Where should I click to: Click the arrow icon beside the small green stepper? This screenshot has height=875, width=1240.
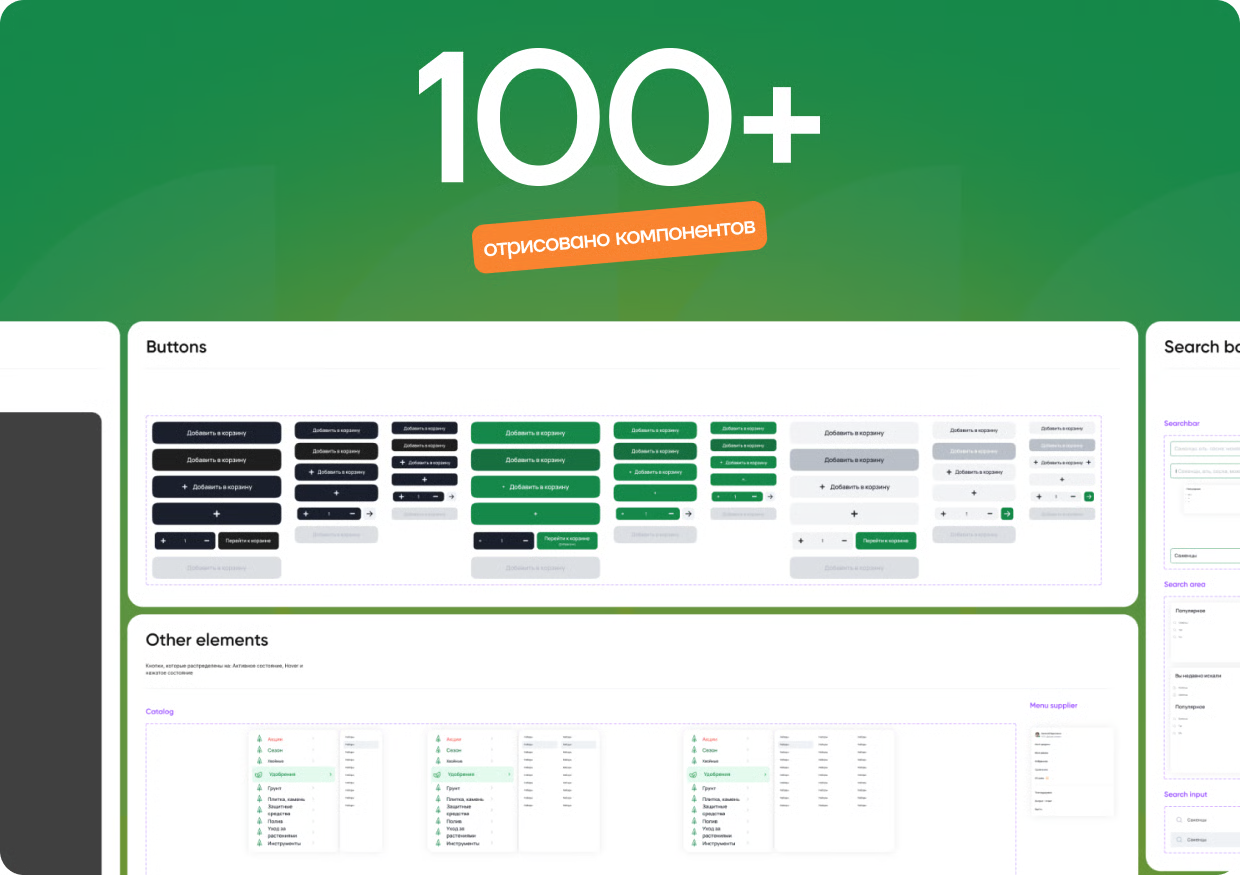point(770,496)
